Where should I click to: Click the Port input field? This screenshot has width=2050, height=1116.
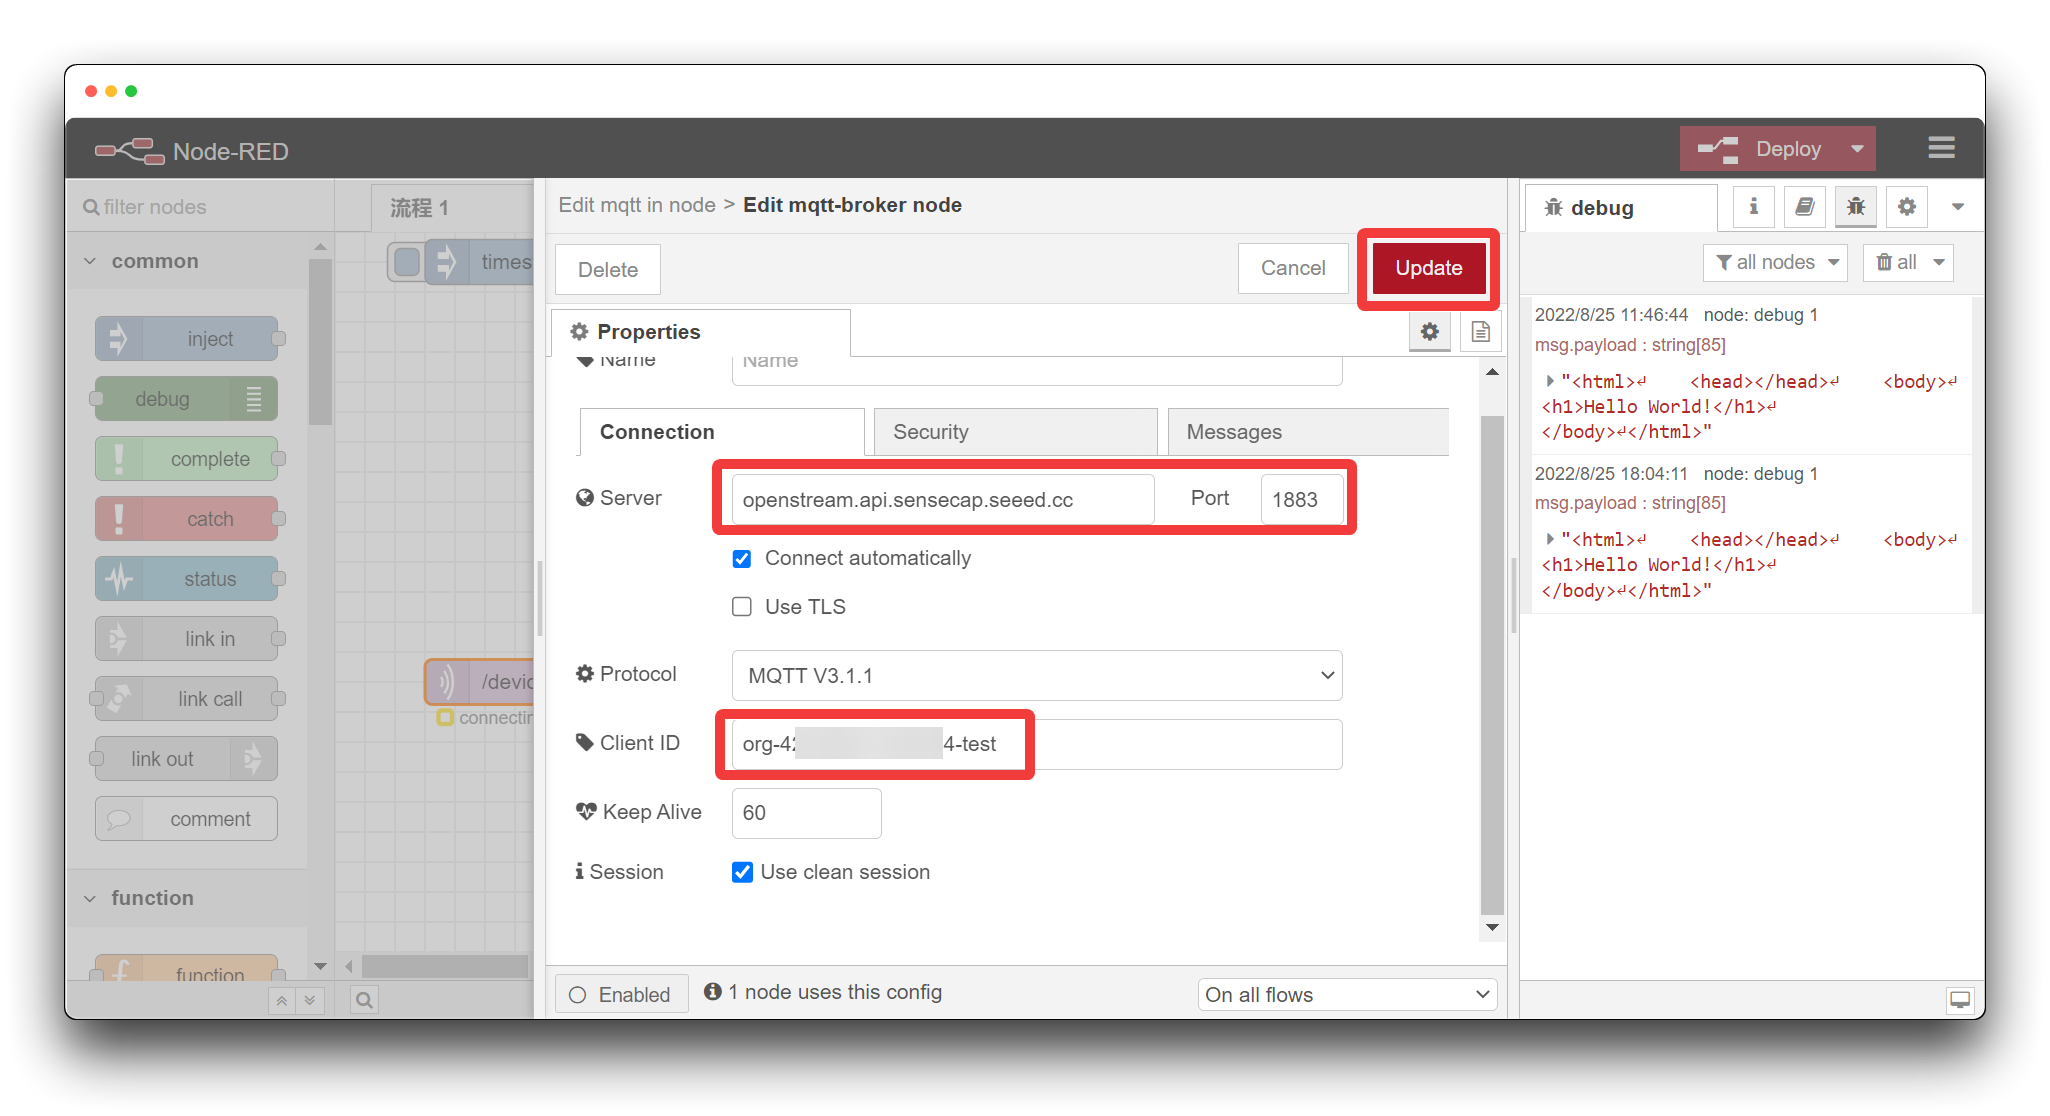[x=1301, y=499]
